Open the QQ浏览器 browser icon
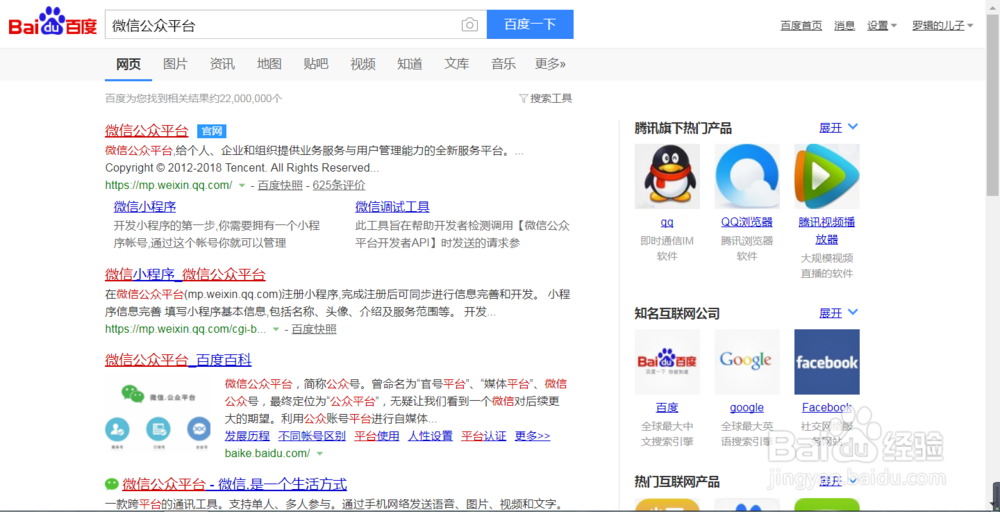This screenshot has height=512, width=1000. 747,176
